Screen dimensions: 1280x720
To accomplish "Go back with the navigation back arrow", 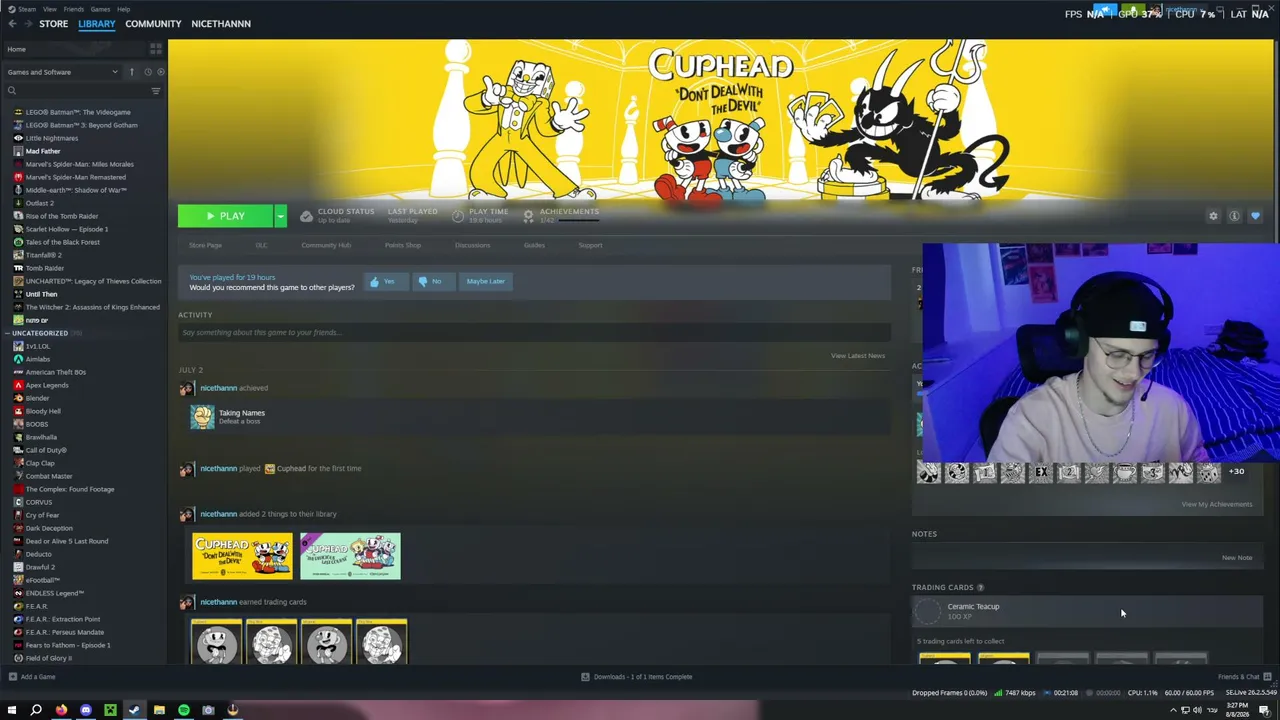I will tap(10, 23).
